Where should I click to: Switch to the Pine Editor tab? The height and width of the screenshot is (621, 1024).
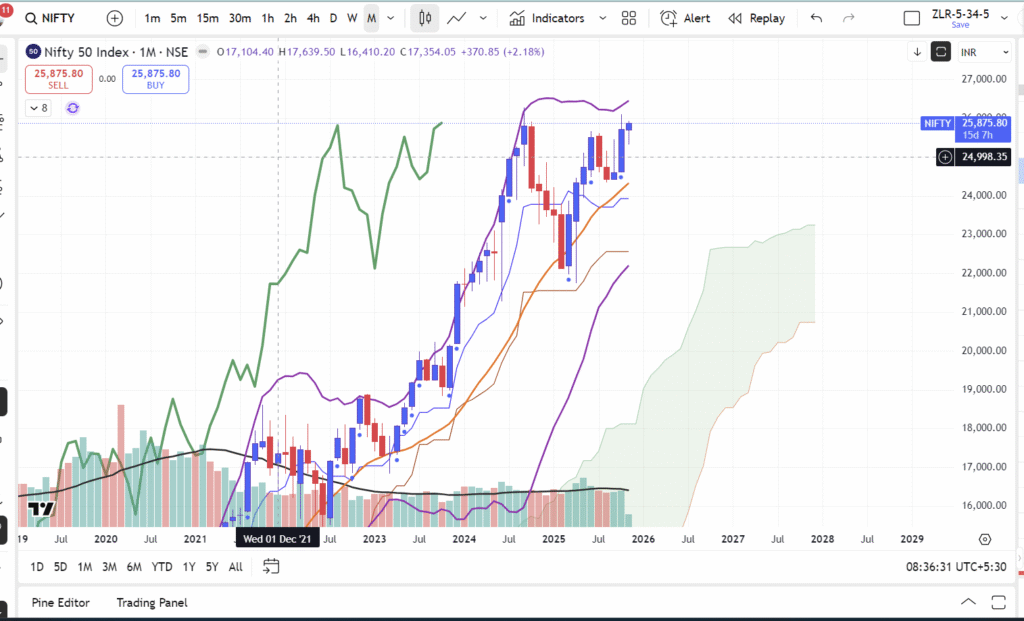60,603
